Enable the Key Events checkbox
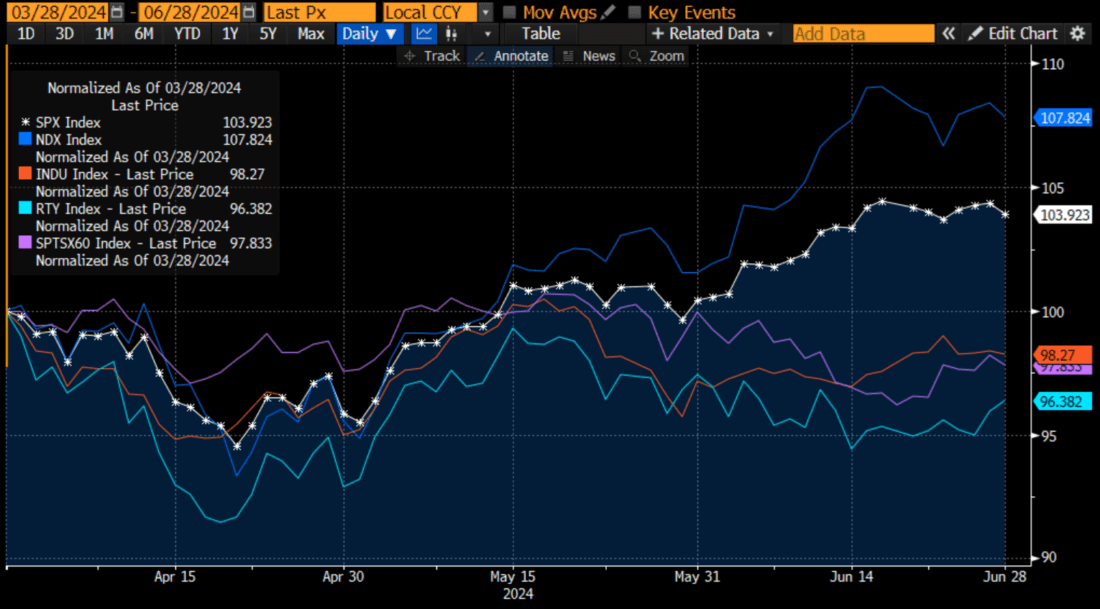 click(x=633, y=12)
